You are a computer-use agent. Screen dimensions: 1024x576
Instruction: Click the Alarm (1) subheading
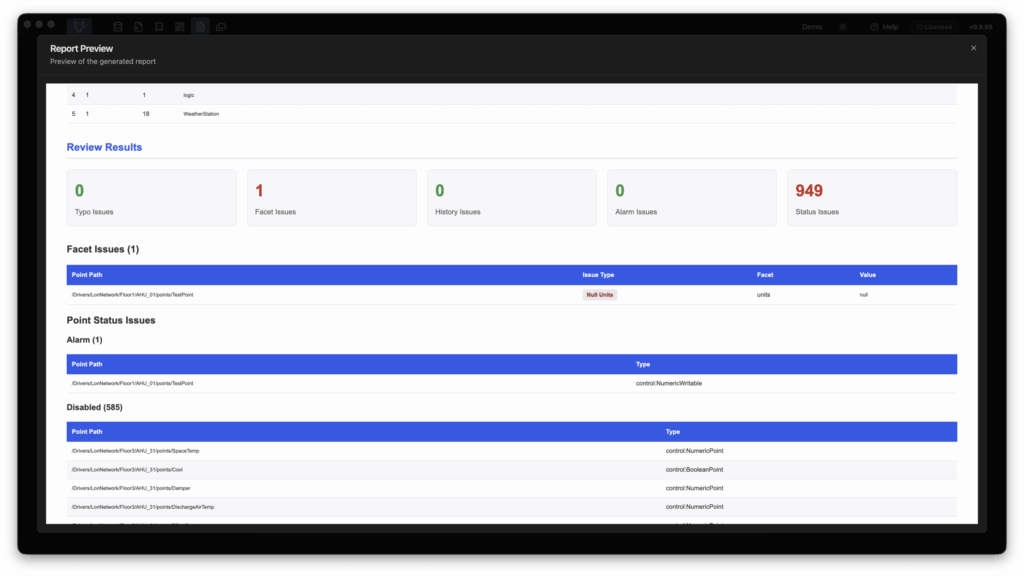84,340
